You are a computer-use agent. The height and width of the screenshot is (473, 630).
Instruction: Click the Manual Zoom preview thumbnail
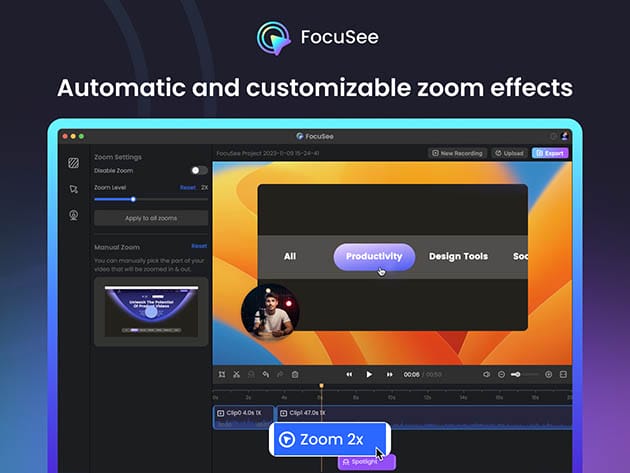(151, 311)
